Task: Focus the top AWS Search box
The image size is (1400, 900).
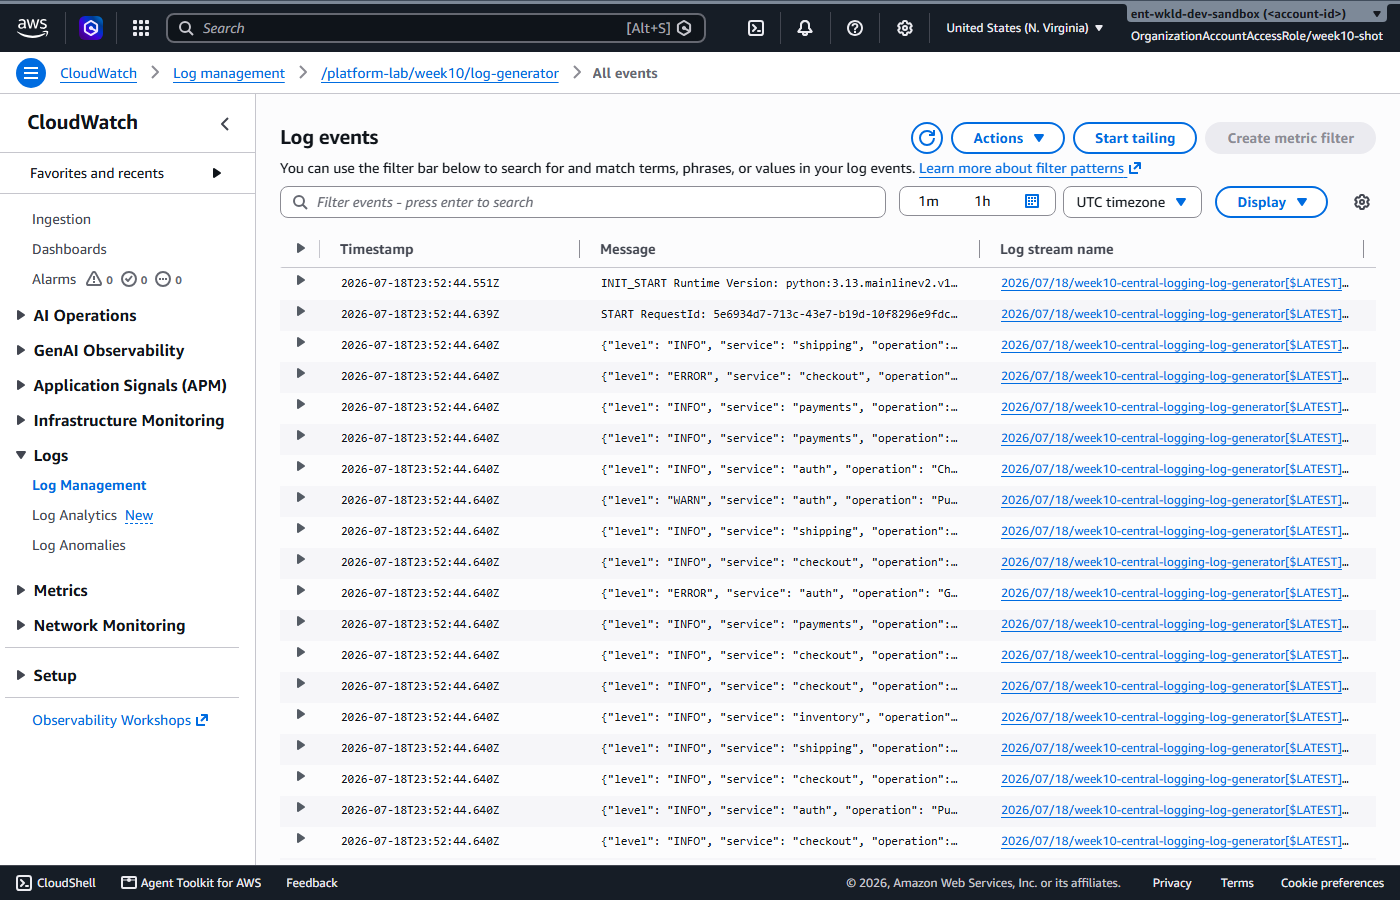Action: click(436, 28)
